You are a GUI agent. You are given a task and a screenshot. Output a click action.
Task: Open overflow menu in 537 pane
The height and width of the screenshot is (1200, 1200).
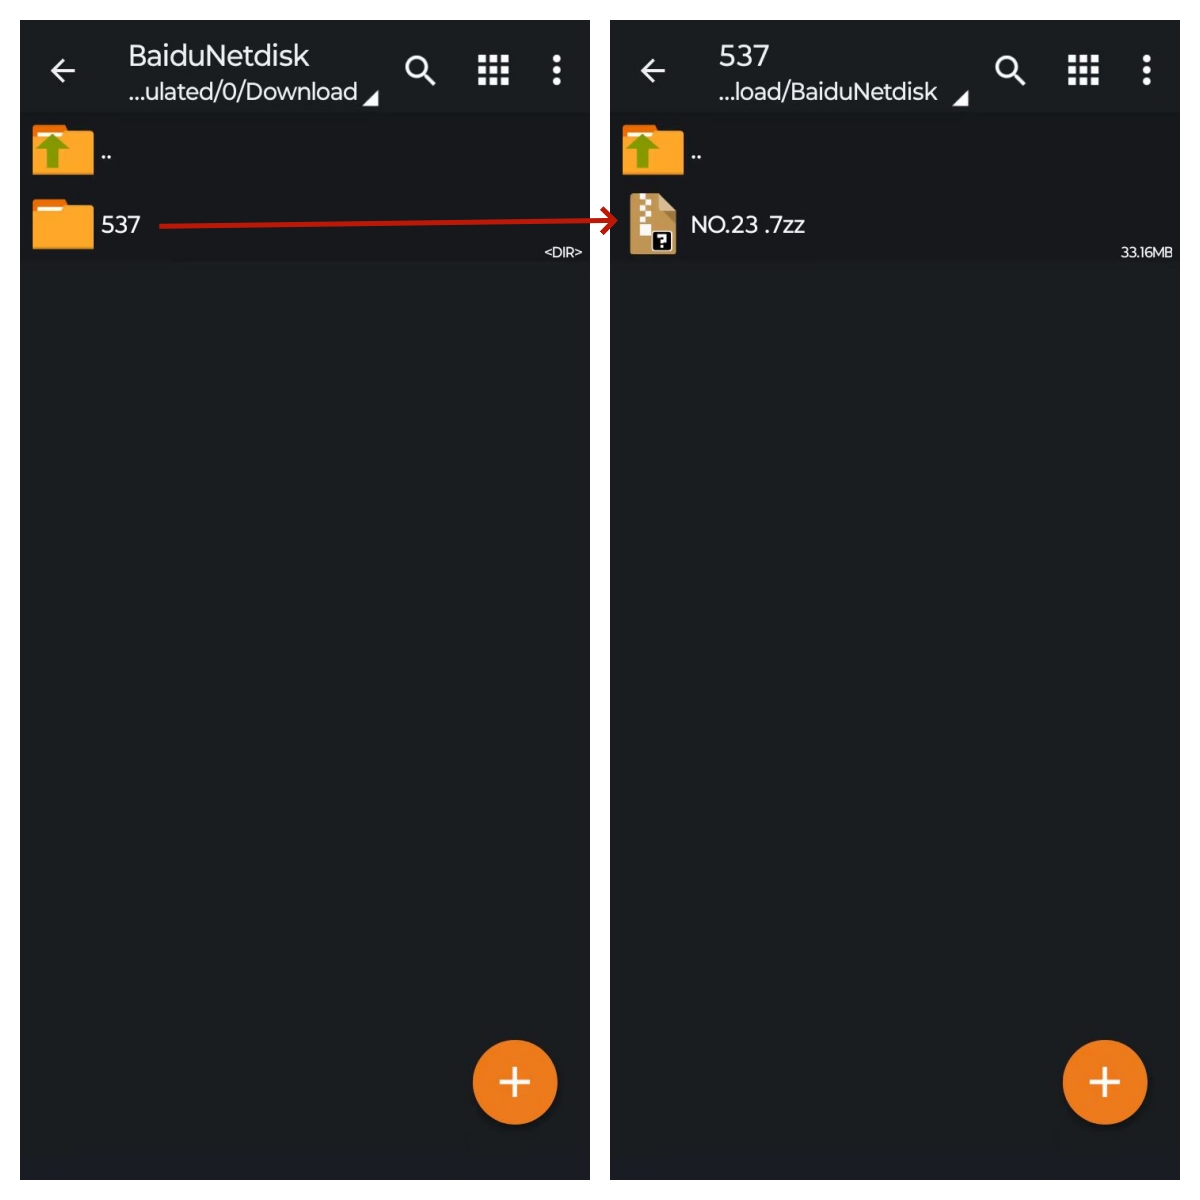1147,70
